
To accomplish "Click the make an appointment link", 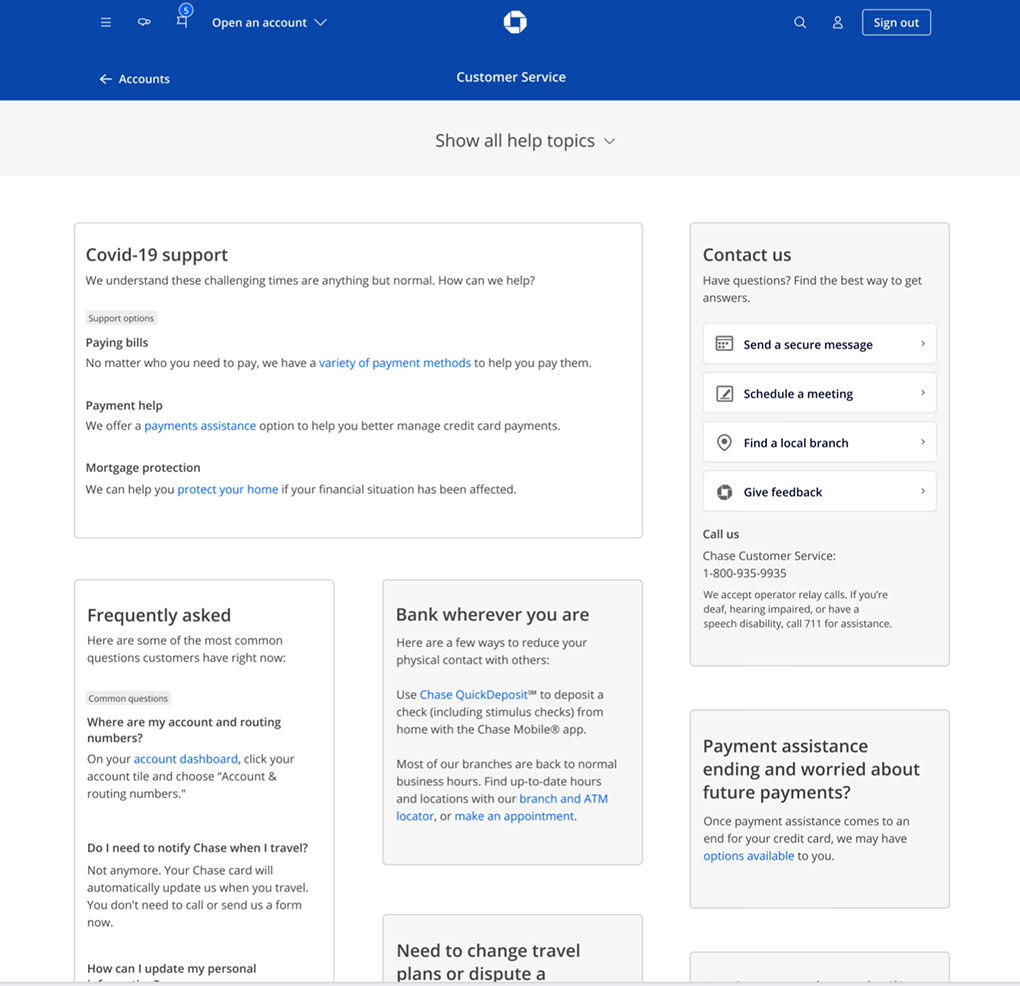I will pyautogui.click(x=514, y=816).
